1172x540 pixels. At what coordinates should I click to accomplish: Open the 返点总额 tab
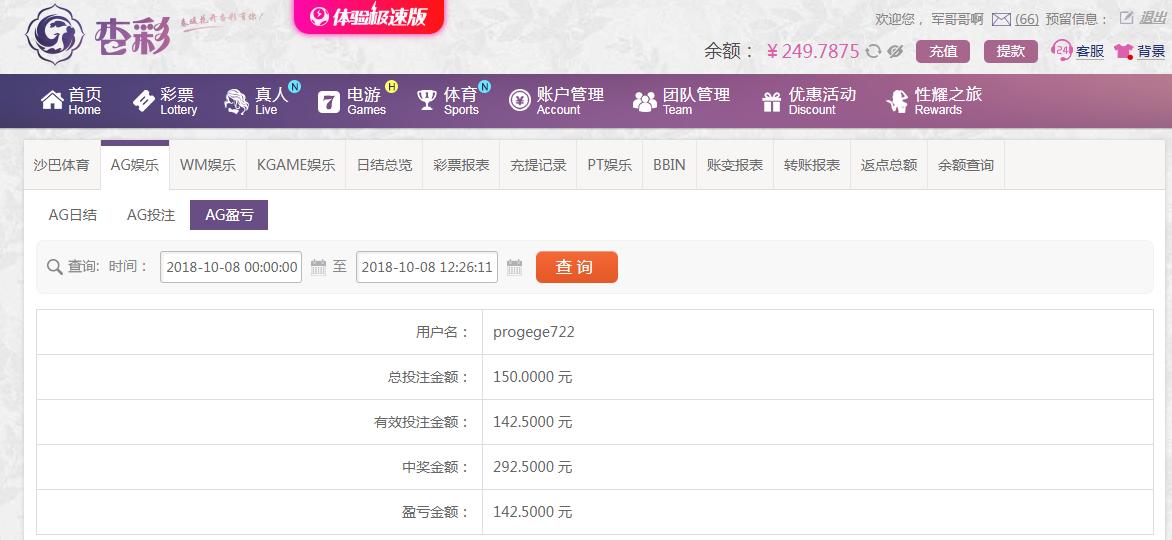tap(889, 165)
